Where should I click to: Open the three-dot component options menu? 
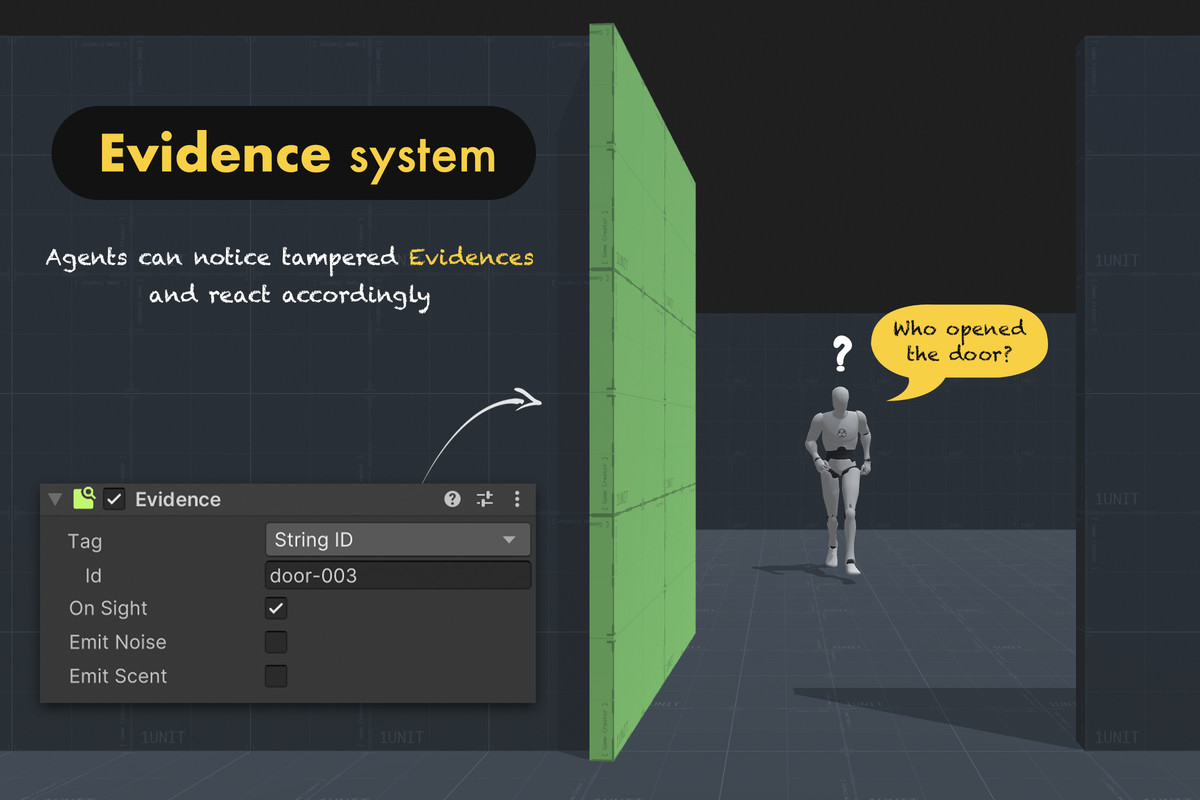[x=517, y=499]
